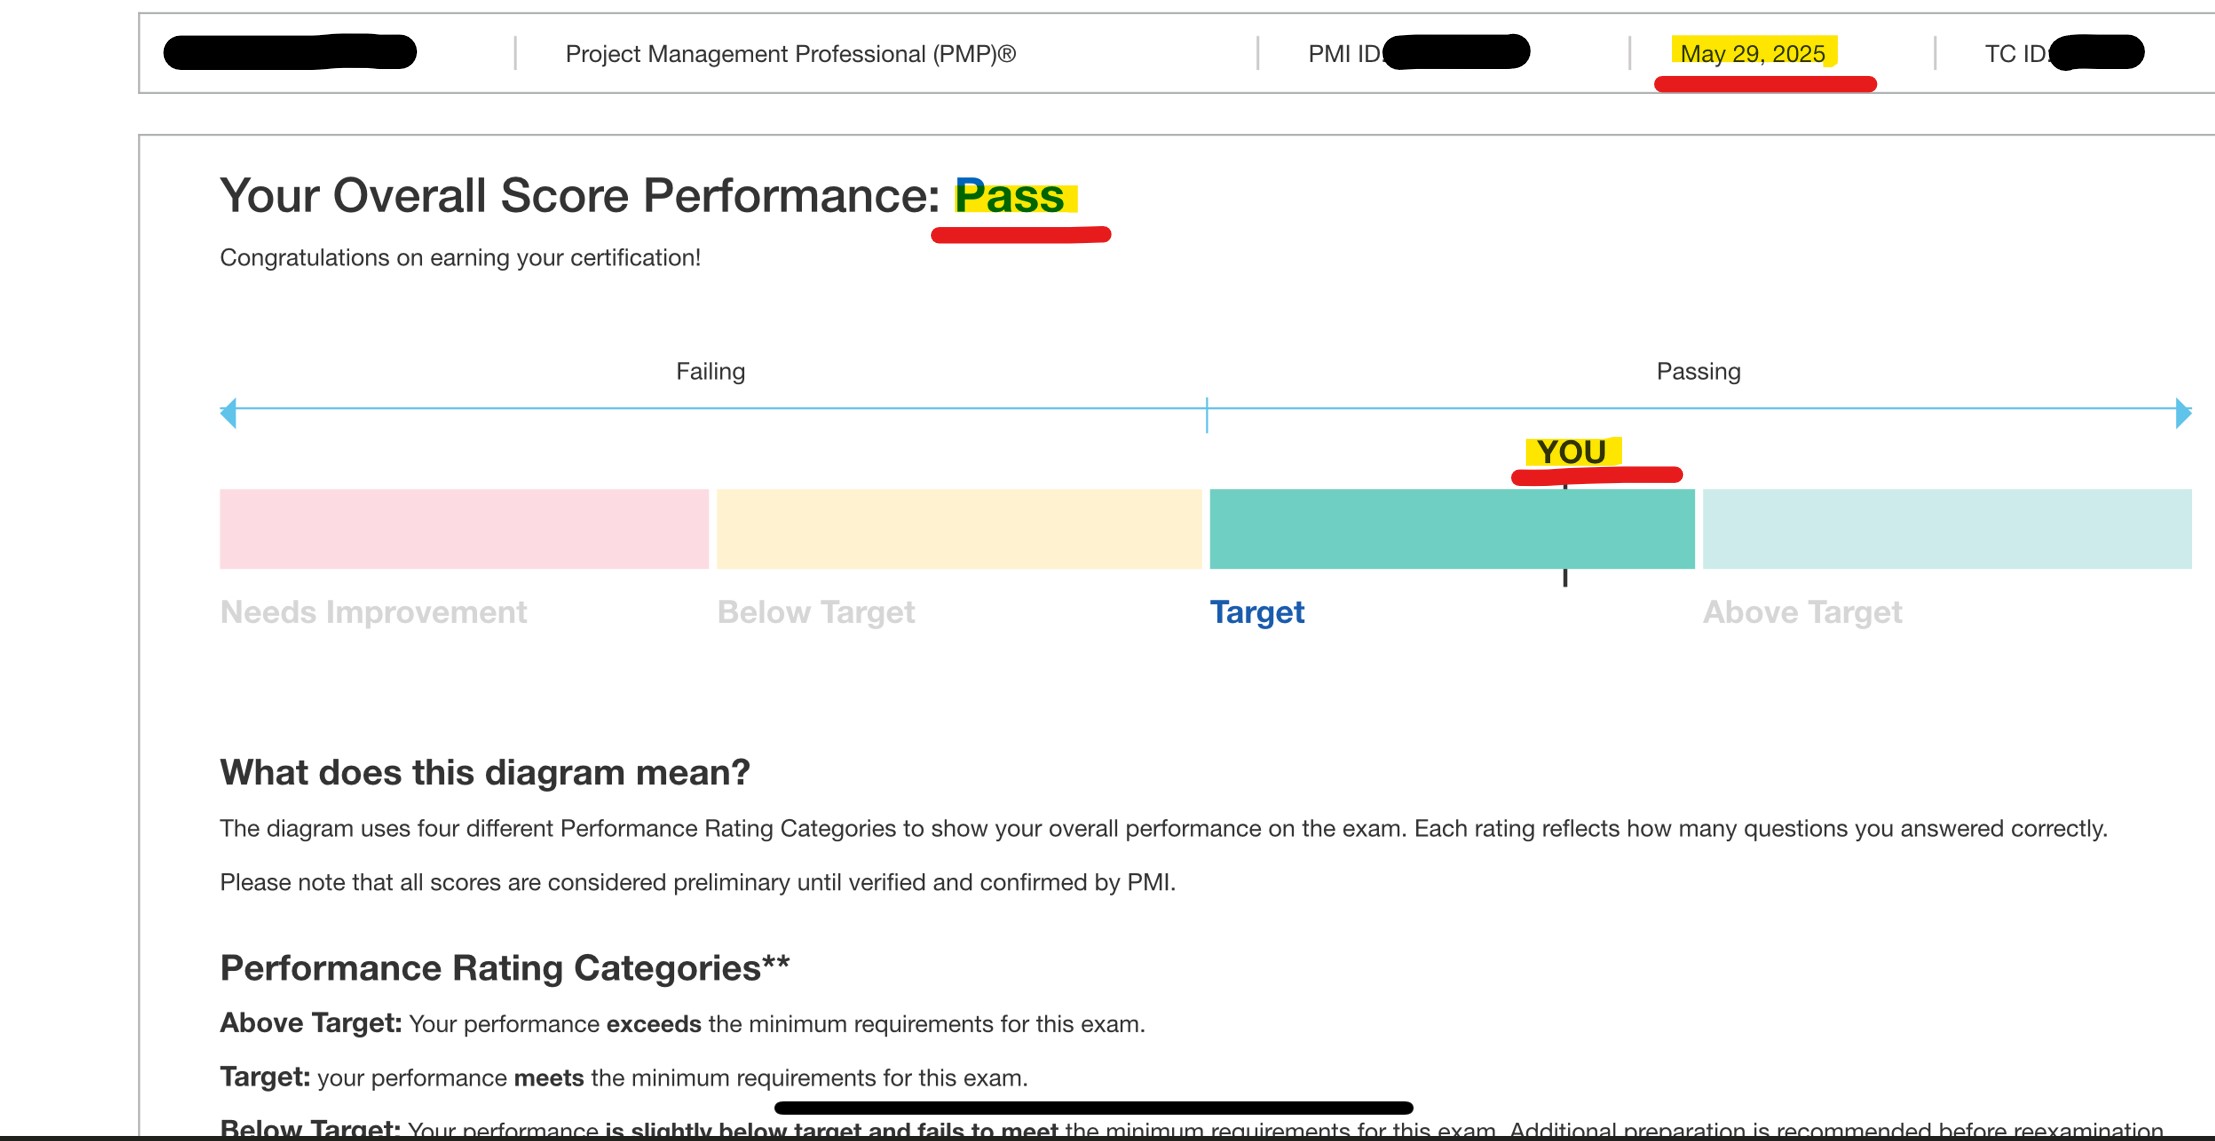Click the right arrowhead of the score scale
Image resolution: width=2215 pixels, height=1141 pixels.
[2183, 412]
